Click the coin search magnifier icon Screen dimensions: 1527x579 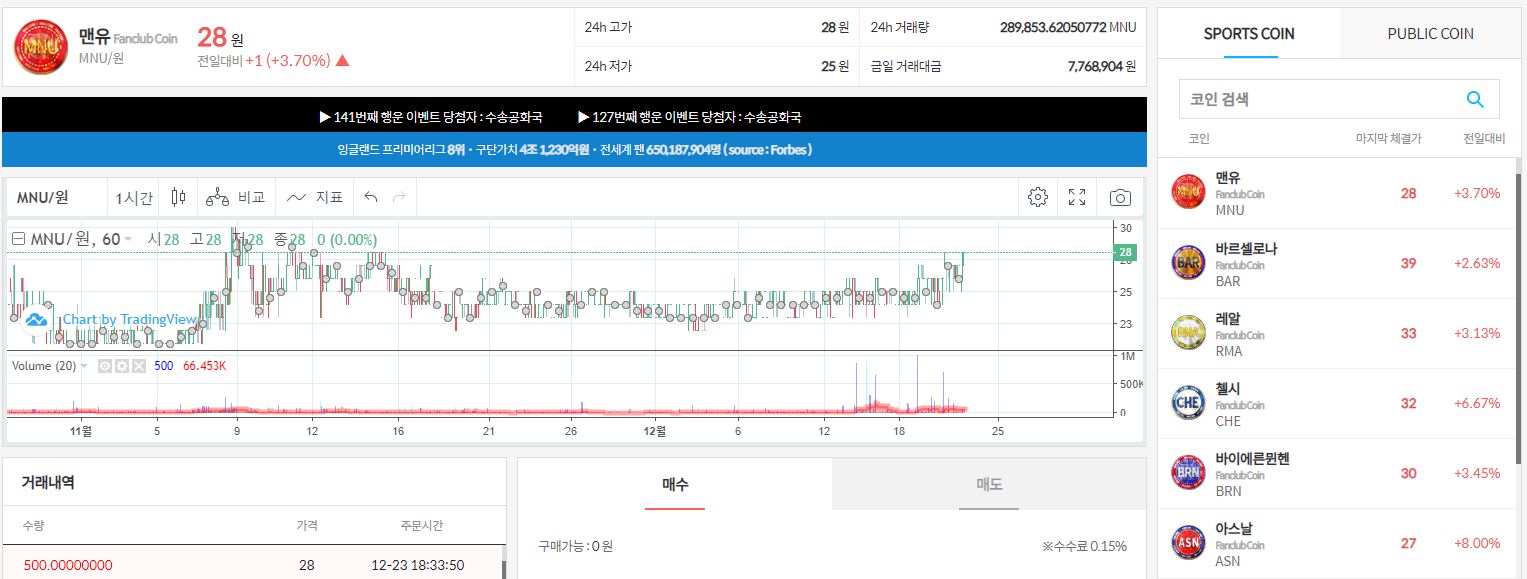[1475, 99]
